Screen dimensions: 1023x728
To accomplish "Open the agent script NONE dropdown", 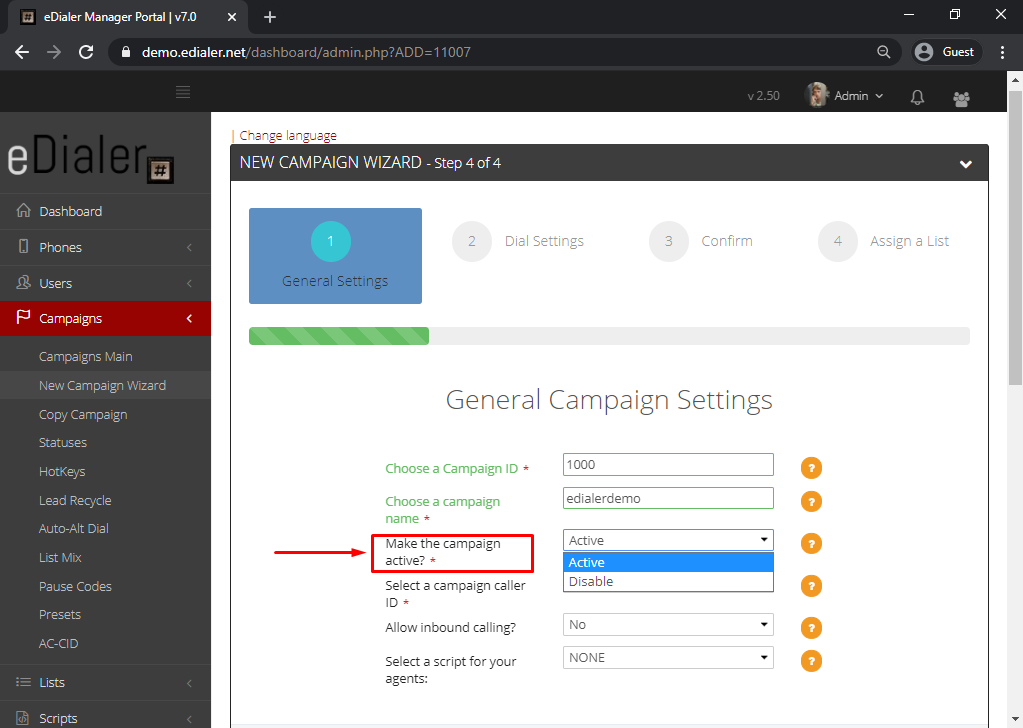I will point(667,658).
